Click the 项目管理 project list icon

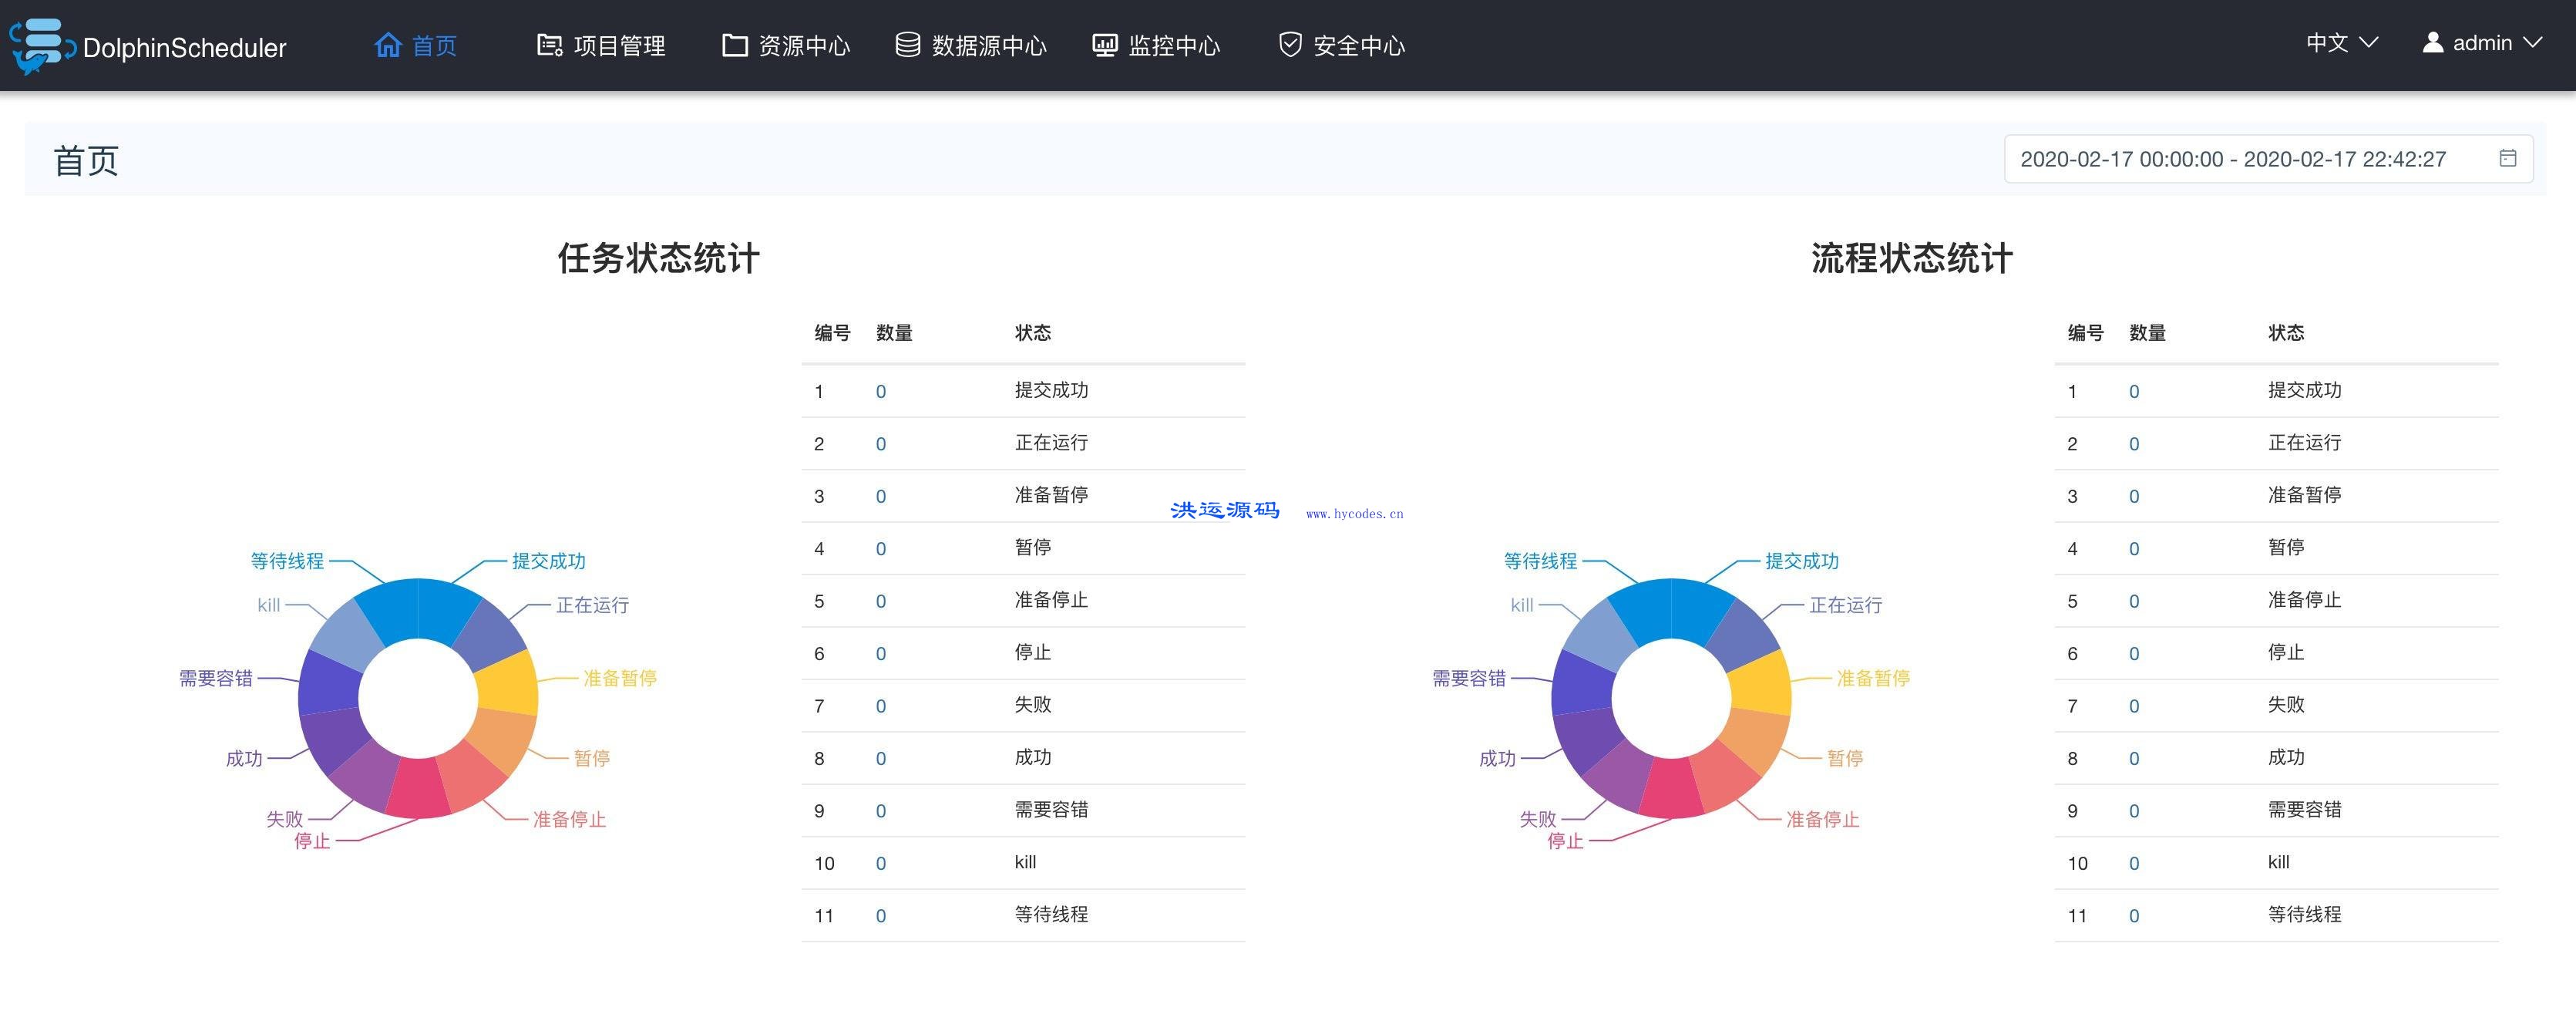click(x=549, y=45)
